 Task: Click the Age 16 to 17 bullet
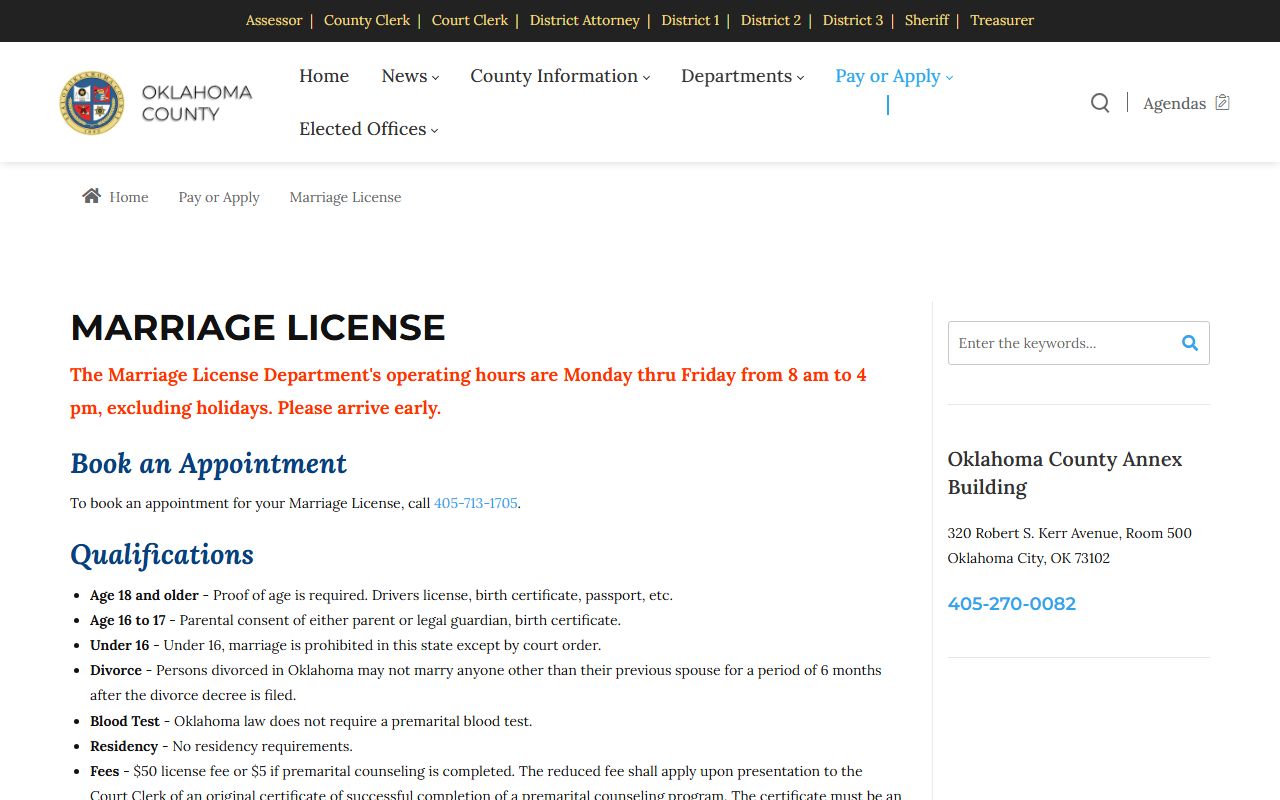pyautogui.click(x=355, y=620)
